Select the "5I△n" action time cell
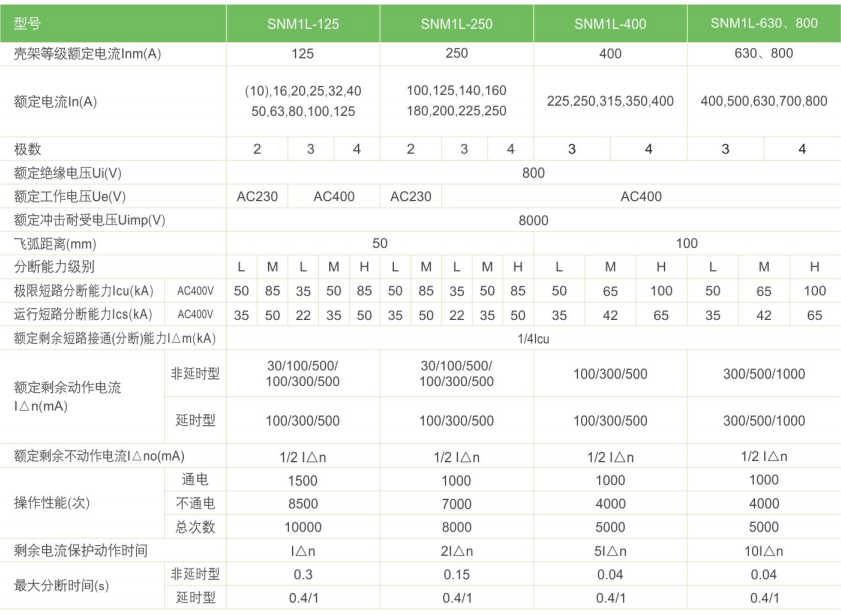Viewport: 841px width, 615px height. (x=610, y=551)
